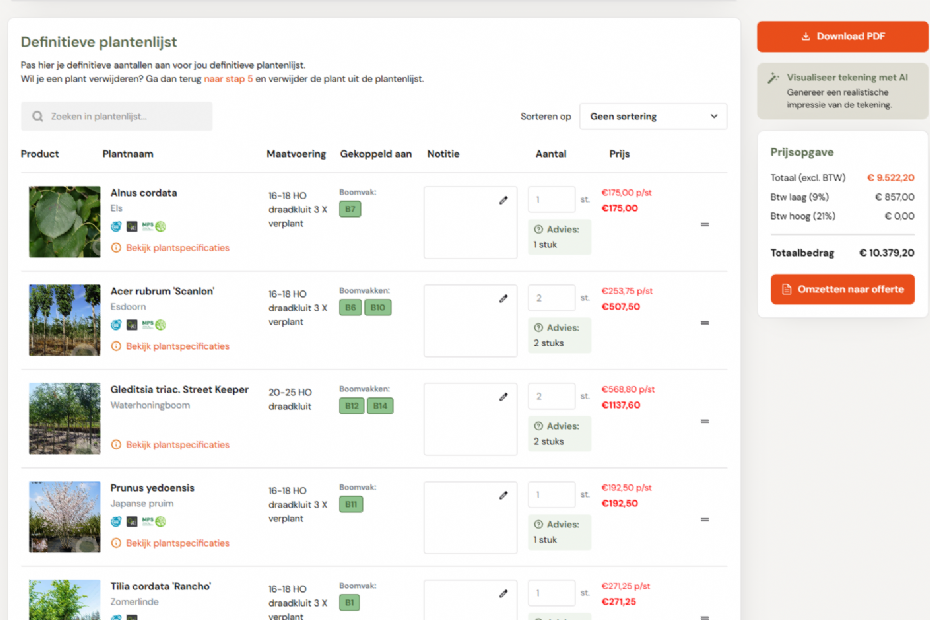
Task: Click the drag handle icon for Prunus yedoensis row
Action: [x=705, y=519]
